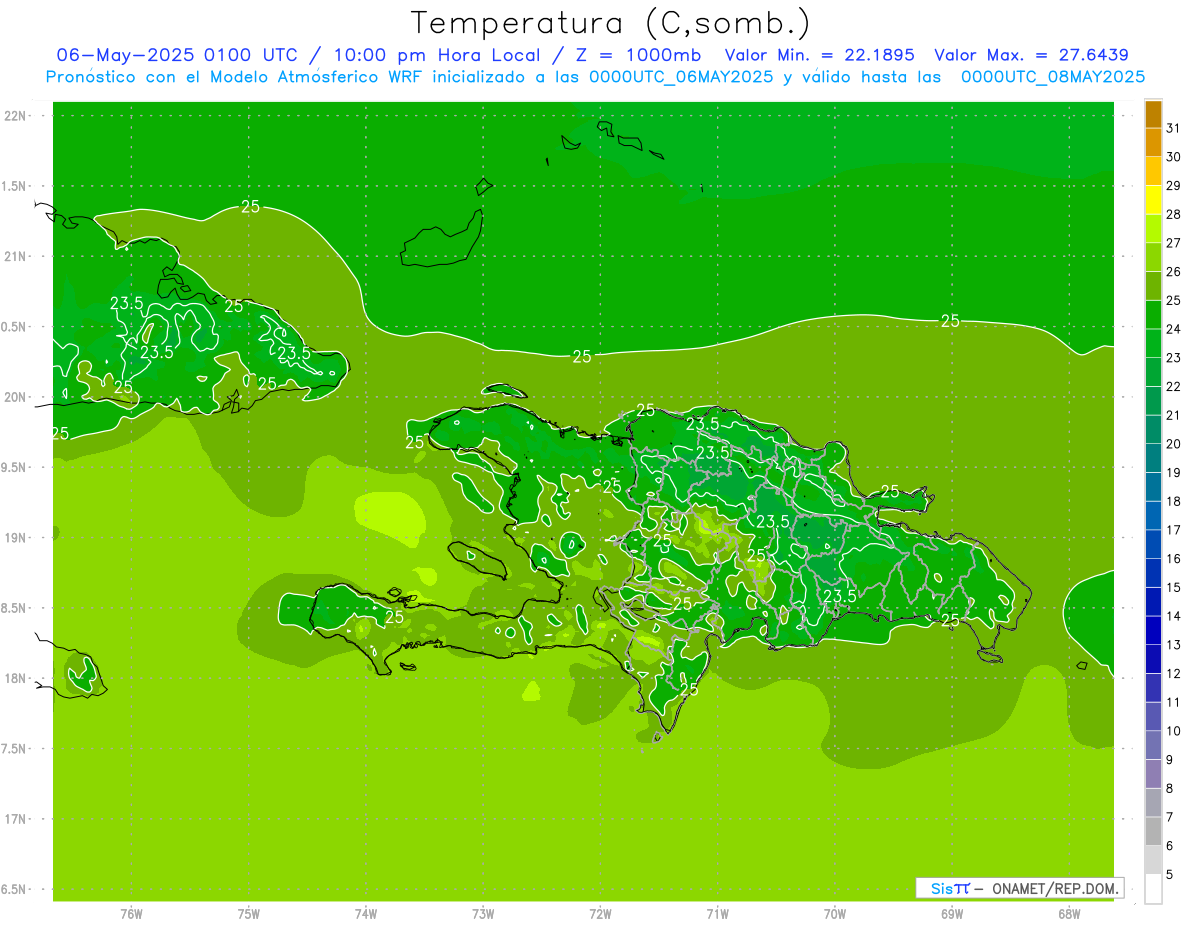Click the "5" colorbar label
Image resolution: width=1200 pixels, height=927 pixels.
(x=1170, y=875)
